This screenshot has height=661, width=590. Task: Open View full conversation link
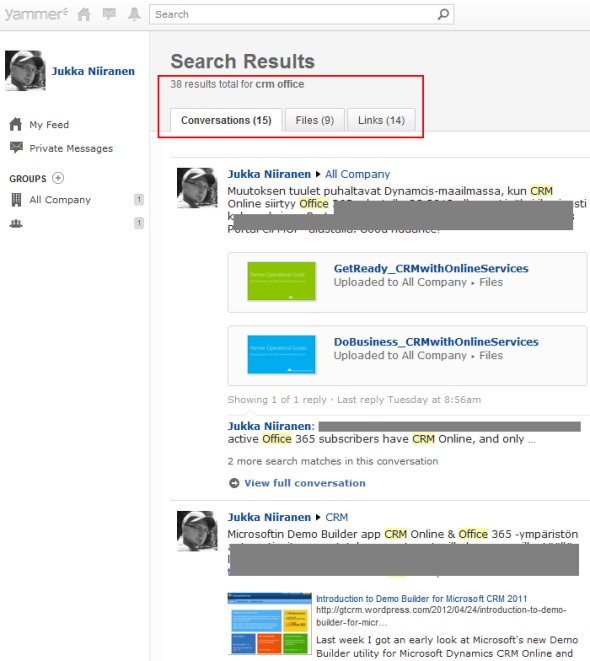(x=305, y=483)
